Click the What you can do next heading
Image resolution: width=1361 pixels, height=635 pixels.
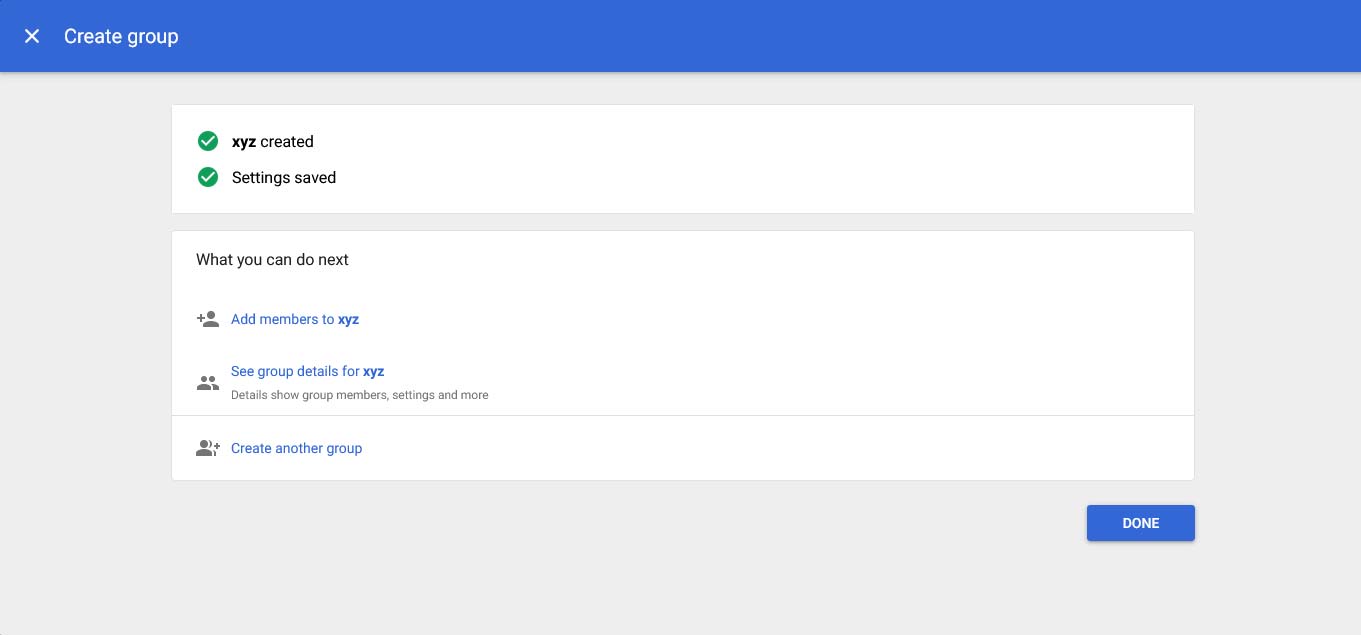click(272, 259)
